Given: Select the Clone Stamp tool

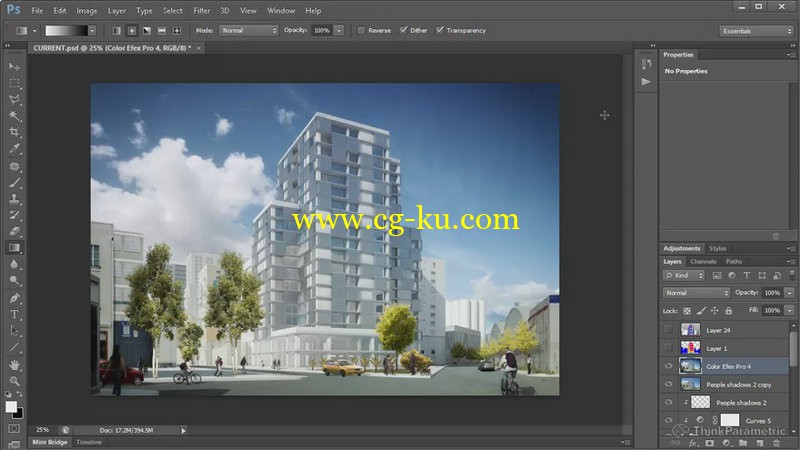Looking at the screenshot, I should tap(14, 198).
